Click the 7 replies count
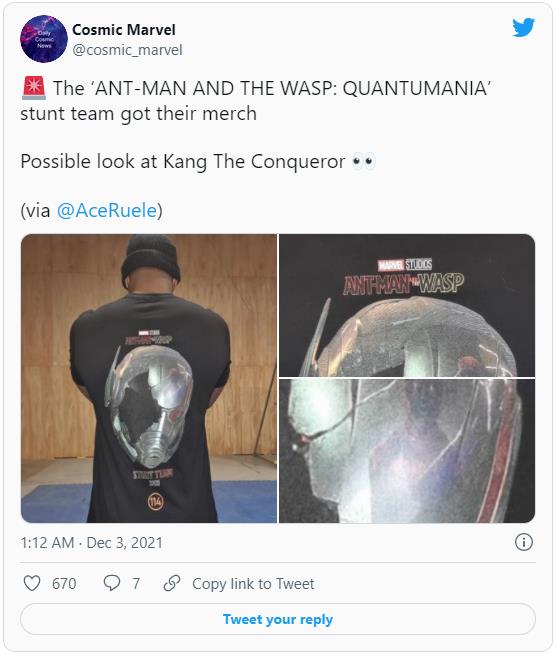Screen dimensions: 557x655 [136, 584]
